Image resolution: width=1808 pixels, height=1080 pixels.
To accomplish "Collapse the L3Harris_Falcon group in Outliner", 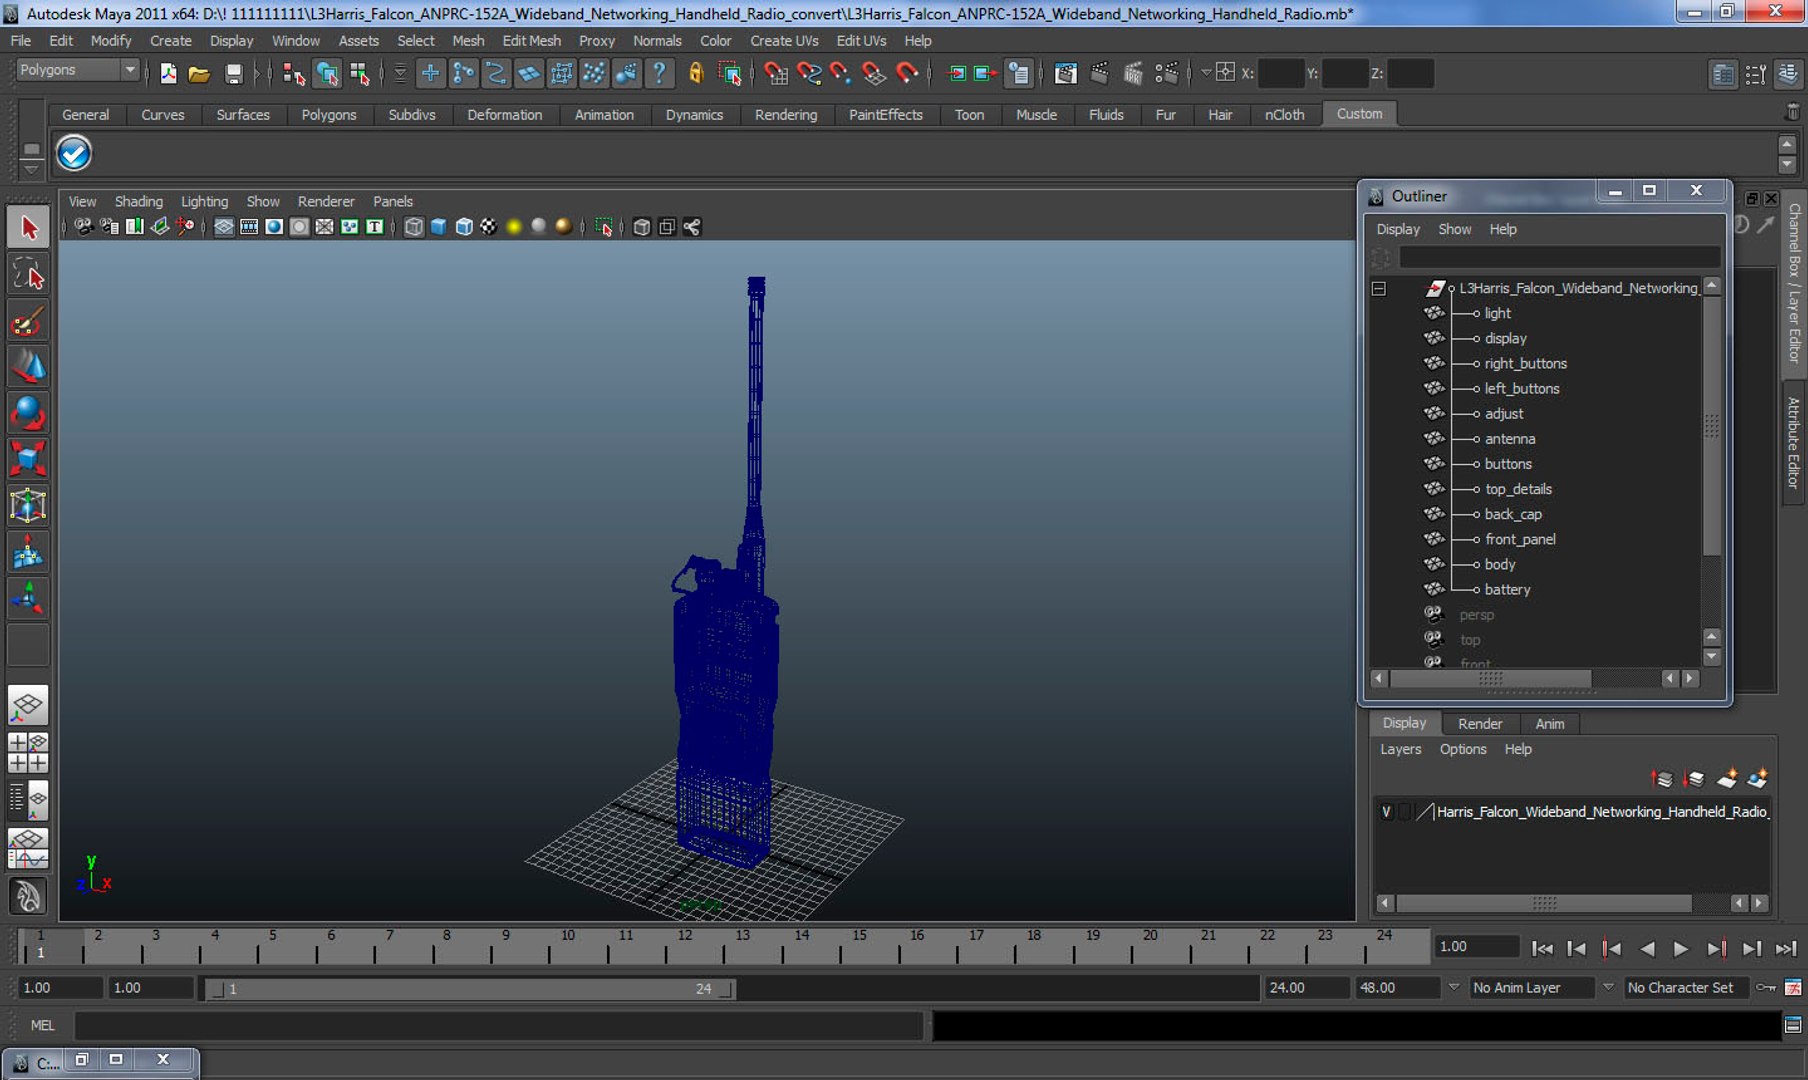I will [1379, 288].
